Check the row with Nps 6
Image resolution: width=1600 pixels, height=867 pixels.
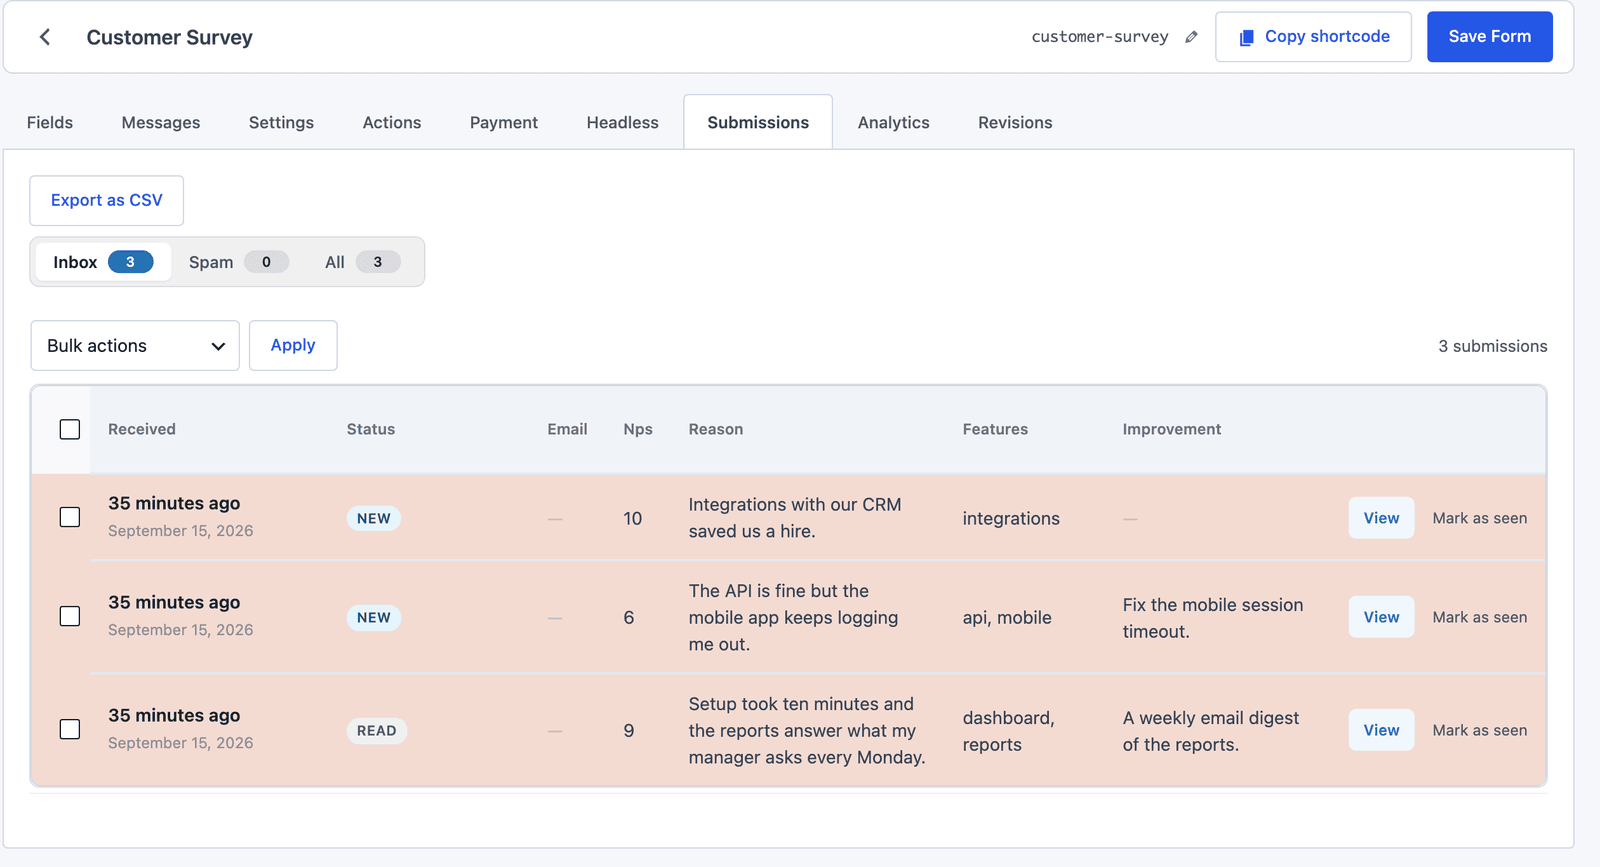(70, 617)
